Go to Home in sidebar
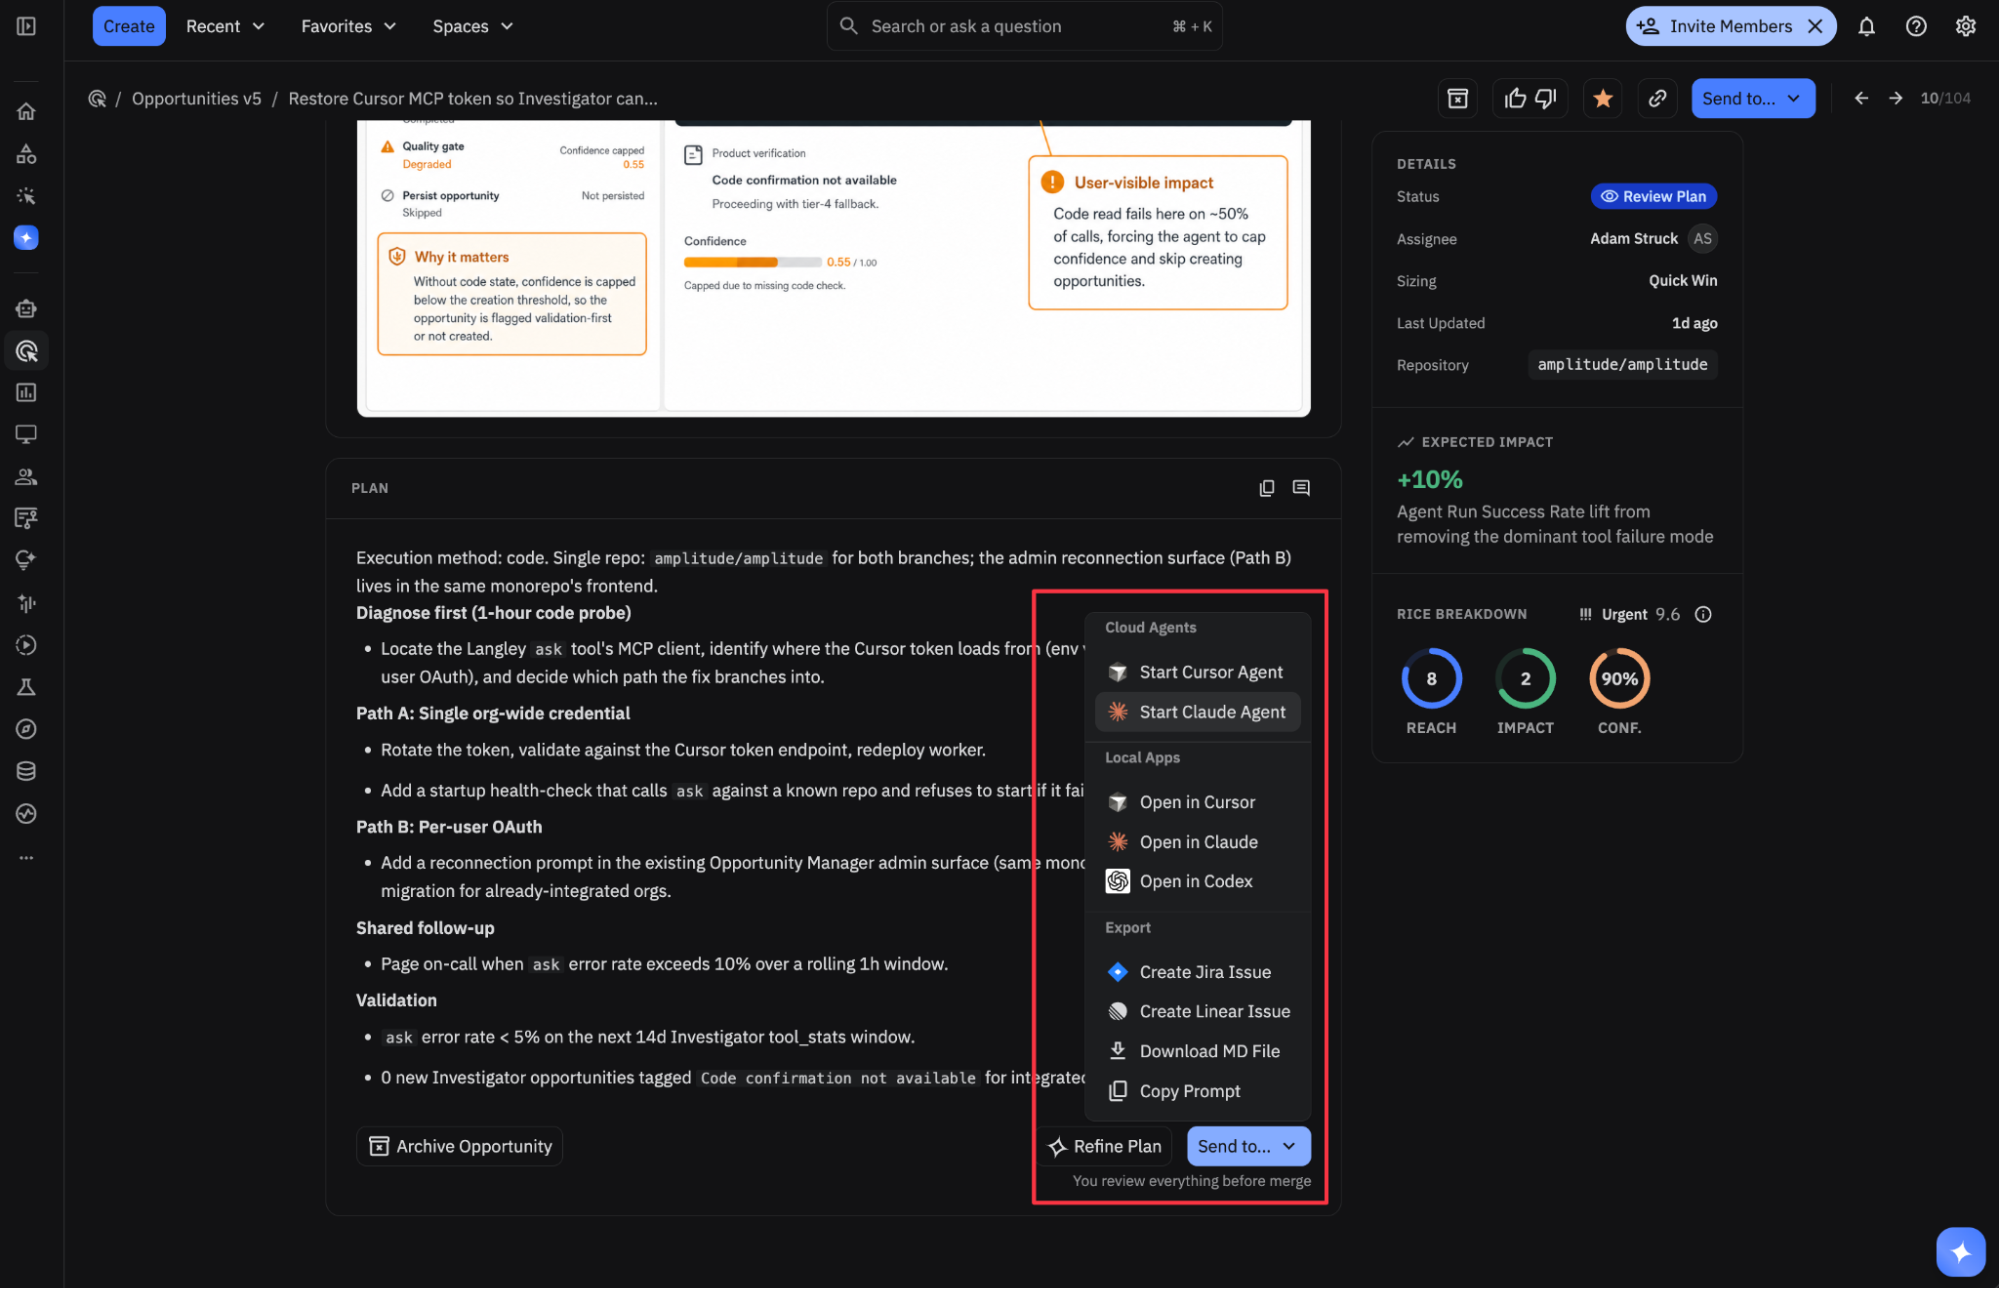The image size is (1999, 1289). (26, 111)
